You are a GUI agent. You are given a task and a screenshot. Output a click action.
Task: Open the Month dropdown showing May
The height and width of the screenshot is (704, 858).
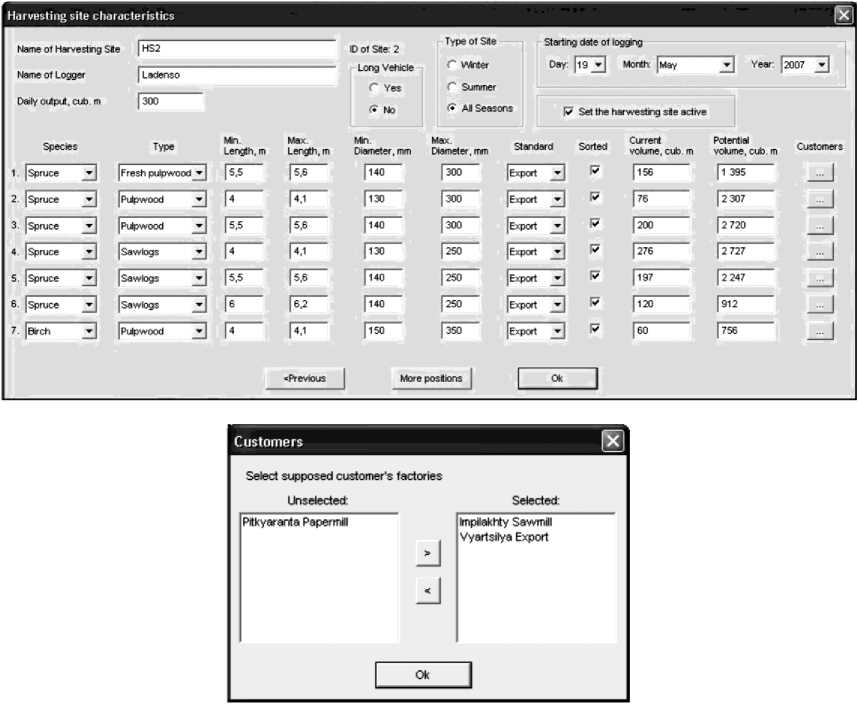click(726, 65)
